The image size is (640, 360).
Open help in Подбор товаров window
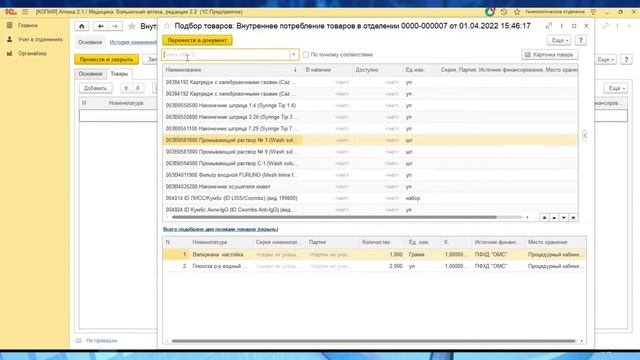pos(581,40)
